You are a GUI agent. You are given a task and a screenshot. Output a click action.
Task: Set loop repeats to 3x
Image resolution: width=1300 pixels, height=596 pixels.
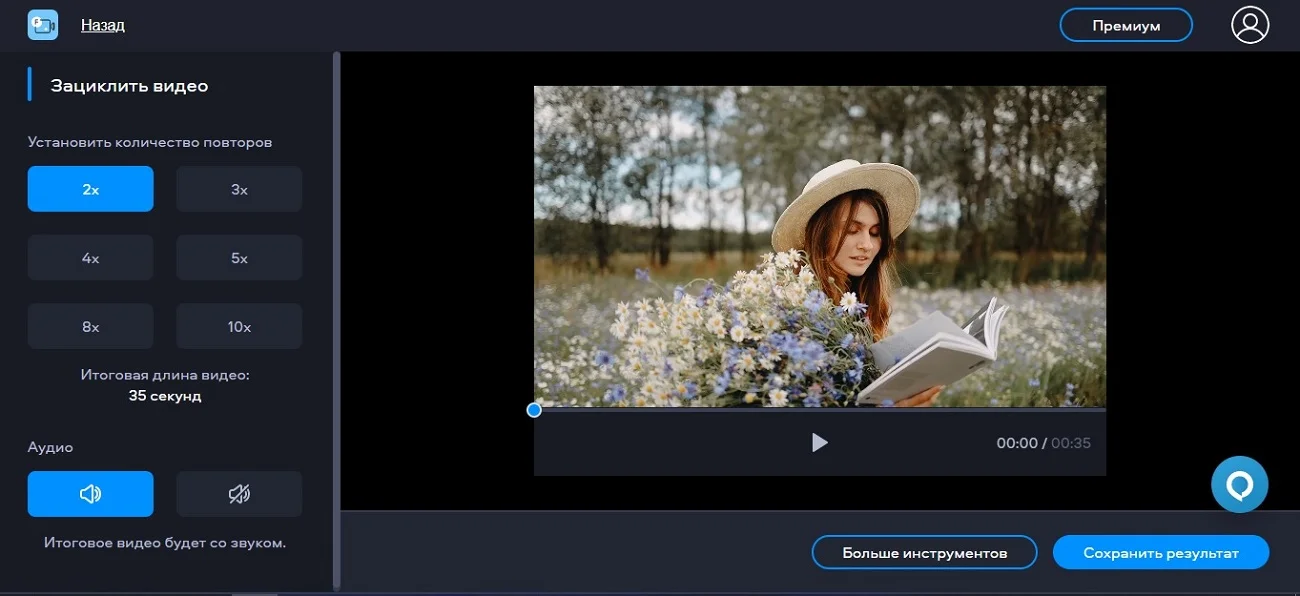239,189
